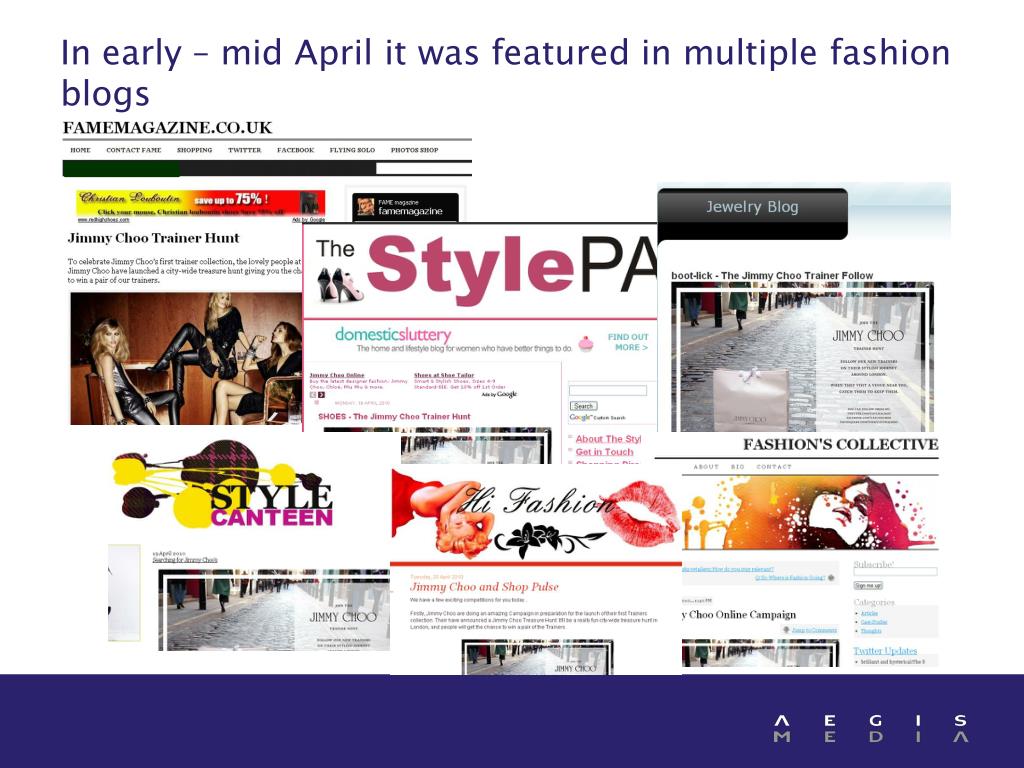Click the Jump to Comments link
Screen dimensions: 1024x768
click(x=814, y=630)
